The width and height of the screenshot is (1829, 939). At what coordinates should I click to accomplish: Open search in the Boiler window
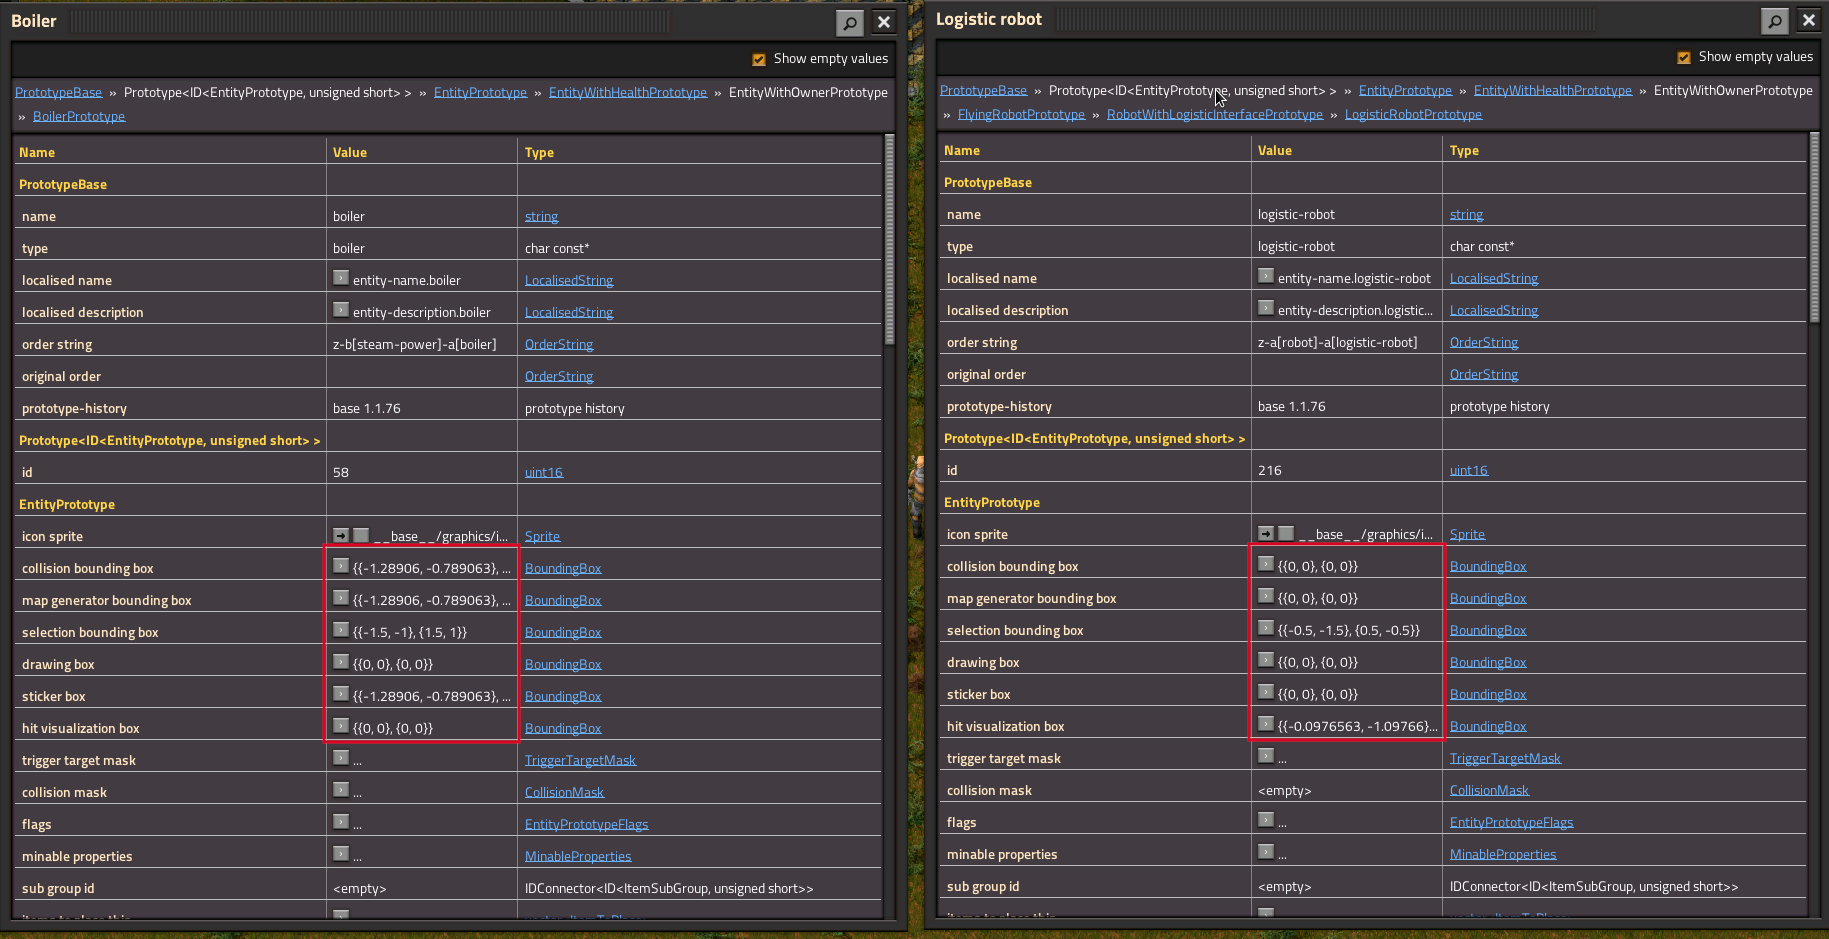[849, 22]
